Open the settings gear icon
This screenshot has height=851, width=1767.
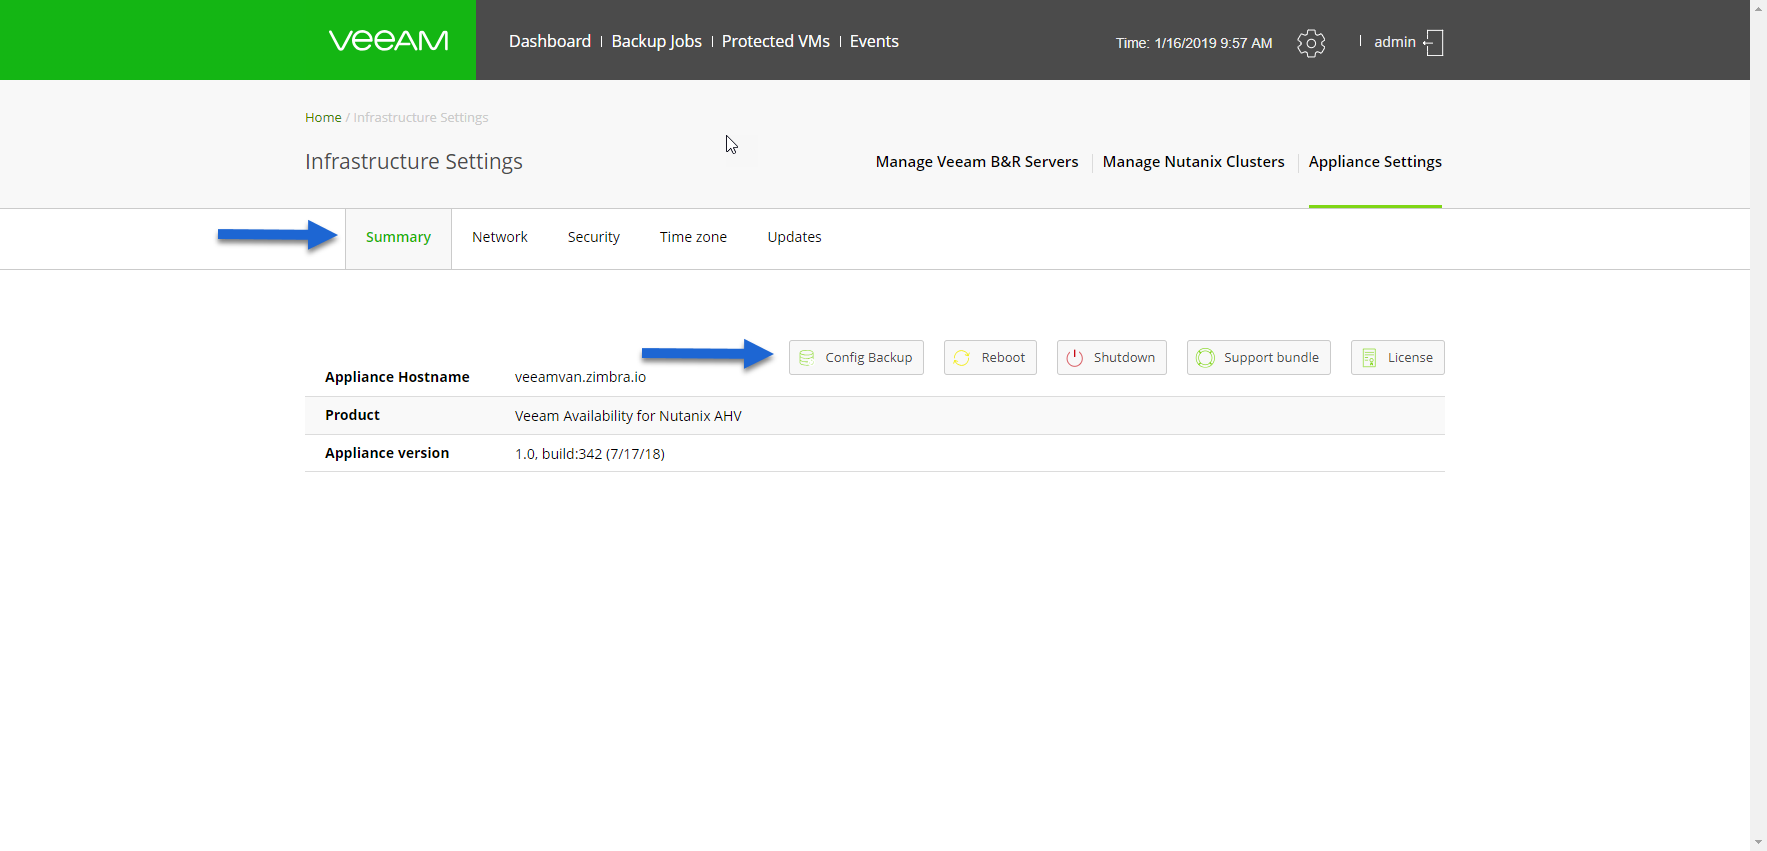coord(1311,43)
